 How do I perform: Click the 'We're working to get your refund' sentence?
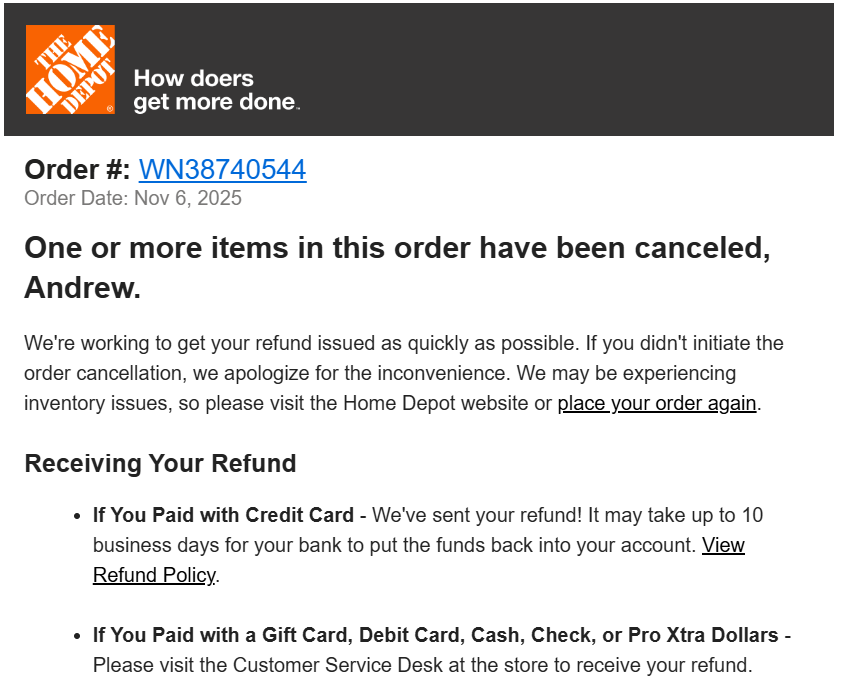200,344
